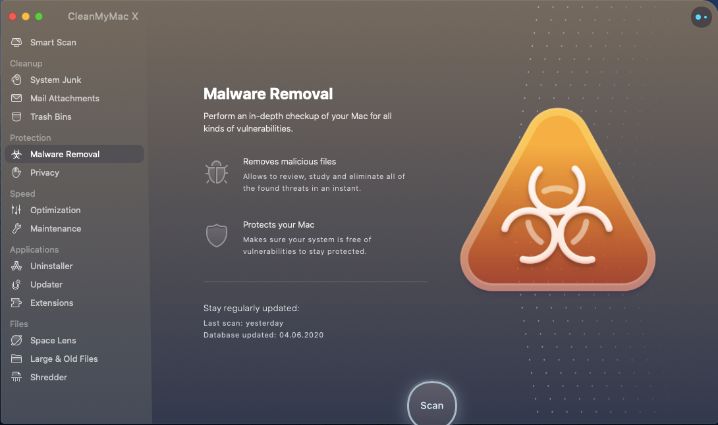The width and height of the screenshot is (718, 425).
Task: Click the Updater icon
Action: [x=16, y=284]
